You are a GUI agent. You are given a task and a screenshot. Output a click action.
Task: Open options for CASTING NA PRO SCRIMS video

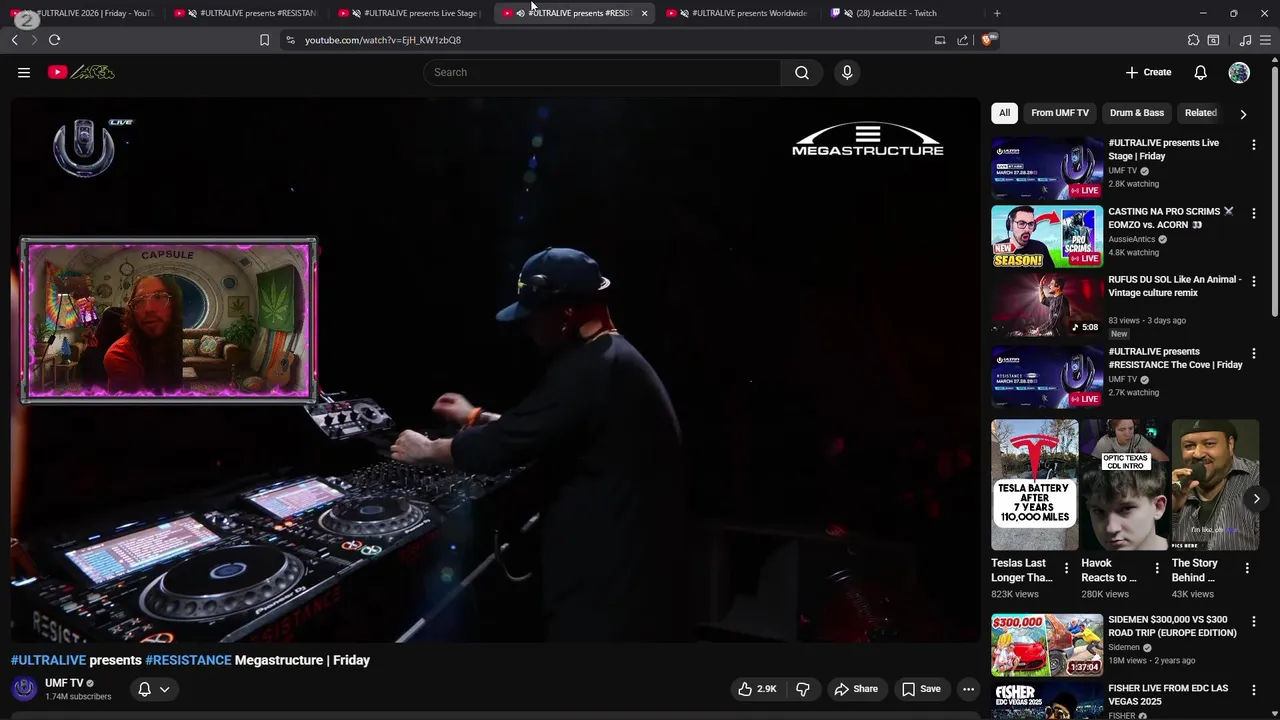point(1253,214)
